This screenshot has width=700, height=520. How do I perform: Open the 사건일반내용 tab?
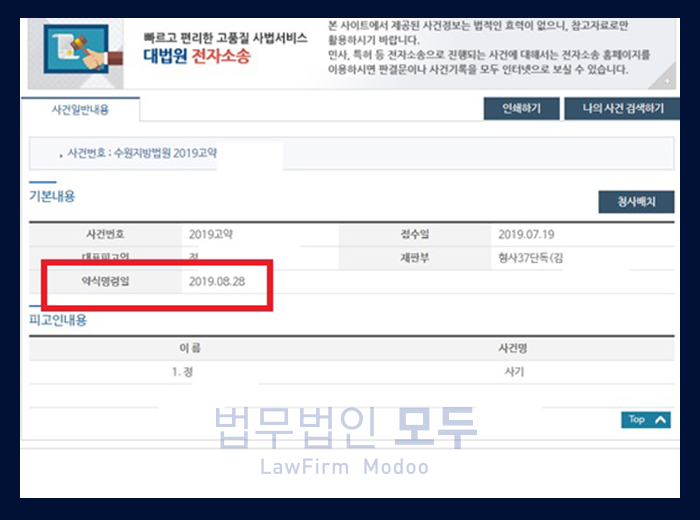[x=79, y=108]
